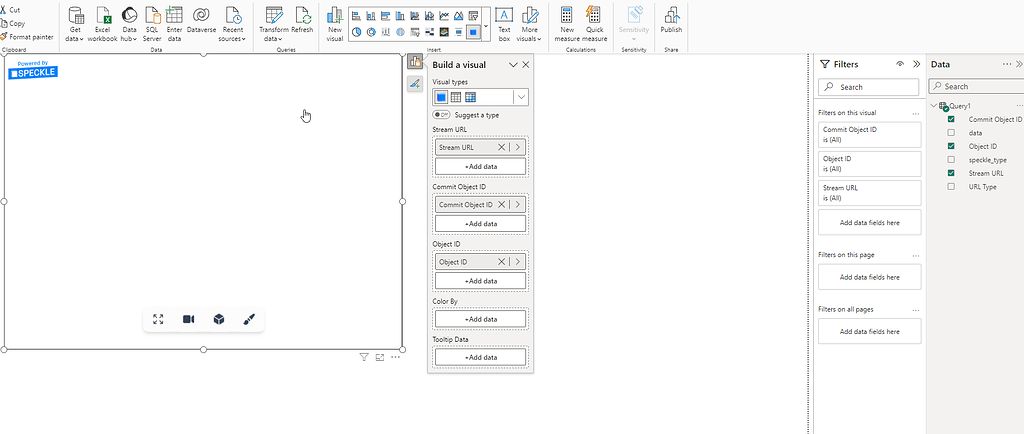Open the Recent sources dropdown
The width and height of the screenshot is (1024, 434).
[233, 23]
